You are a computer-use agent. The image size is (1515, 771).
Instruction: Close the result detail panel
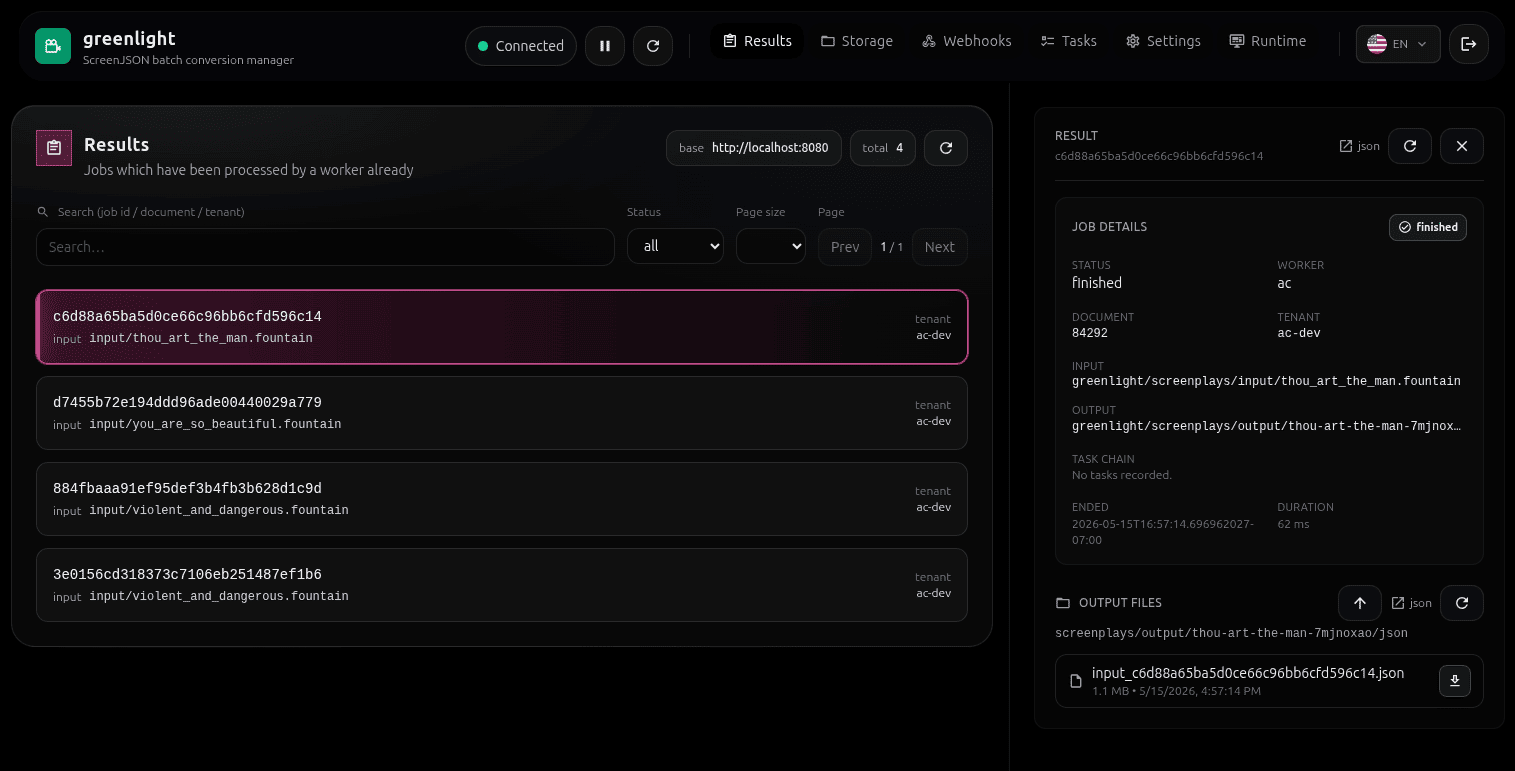(x=1462, y=146)
